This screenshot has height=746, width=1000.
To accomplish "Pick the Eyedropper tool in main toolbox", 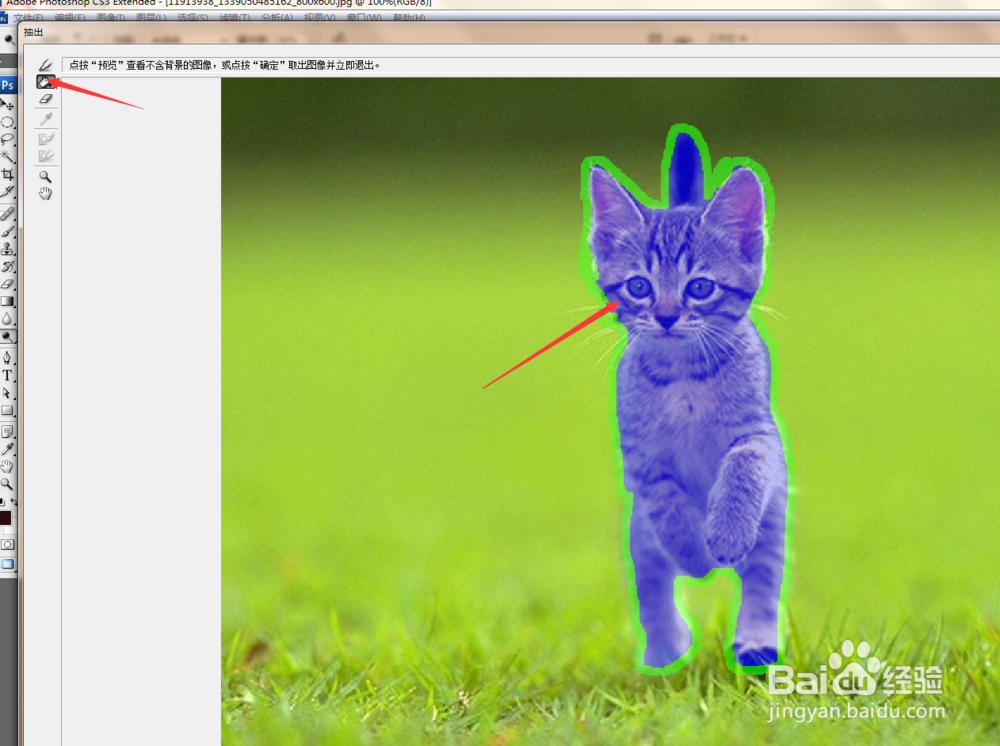I will (8, 449).
